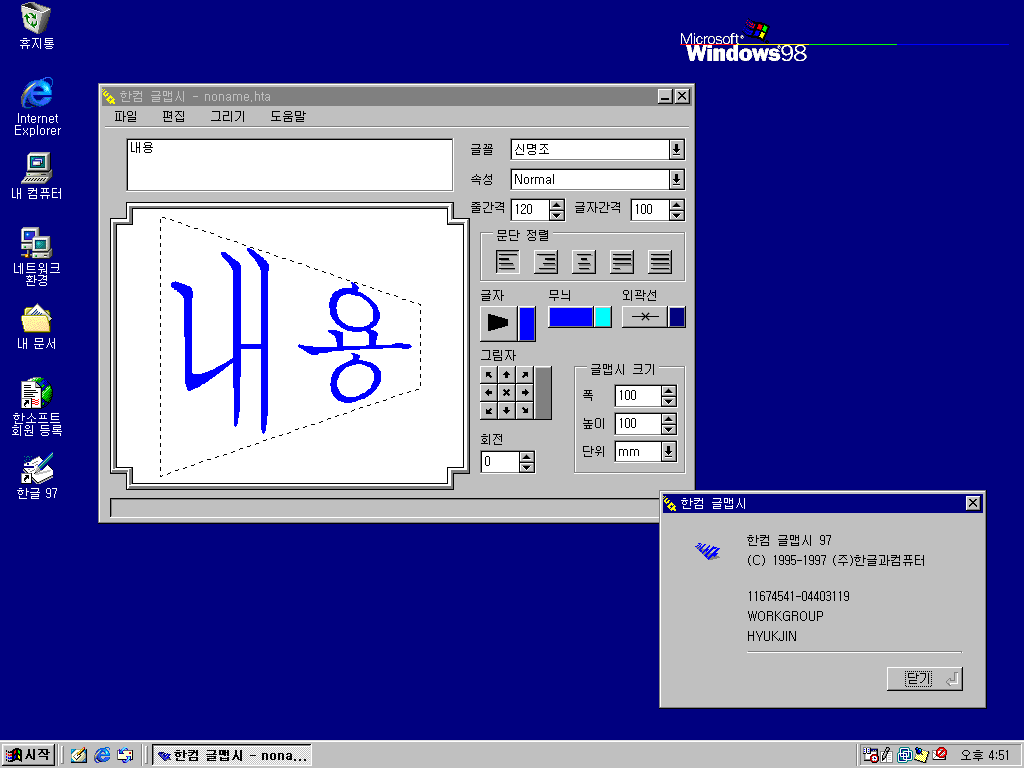Set shadow direction to right
The image size is (1024, 768).
tap(524, 392)
